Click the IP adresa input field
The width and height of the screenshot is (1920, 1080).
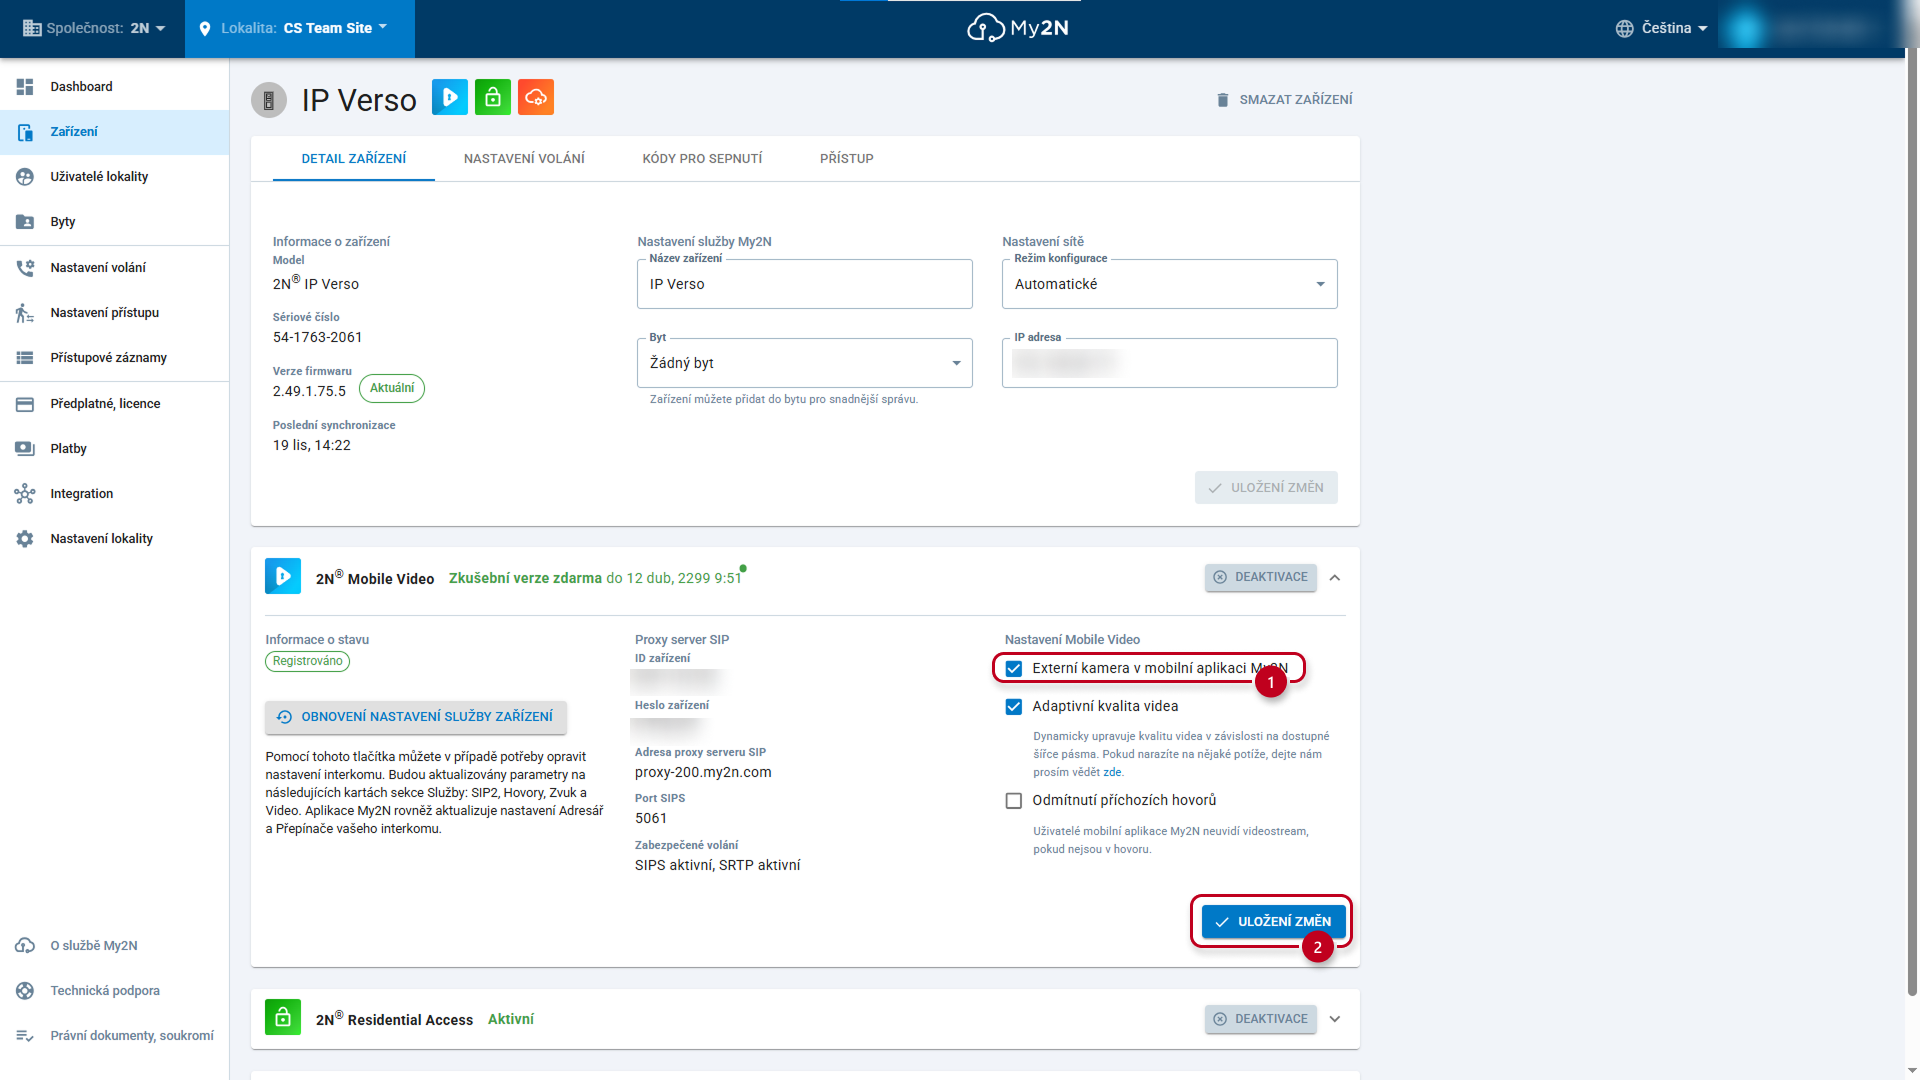tap(1170, 363)
